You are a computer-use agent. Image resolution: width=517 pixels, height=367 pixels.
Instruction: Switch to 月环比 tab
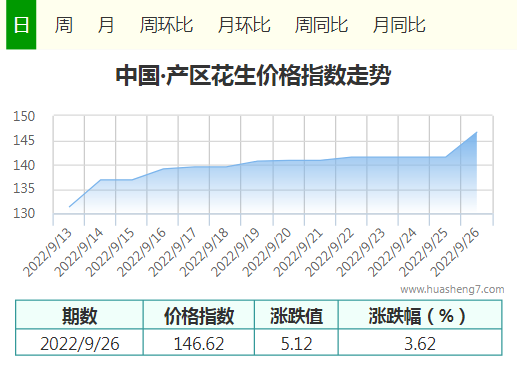point(244,25)
